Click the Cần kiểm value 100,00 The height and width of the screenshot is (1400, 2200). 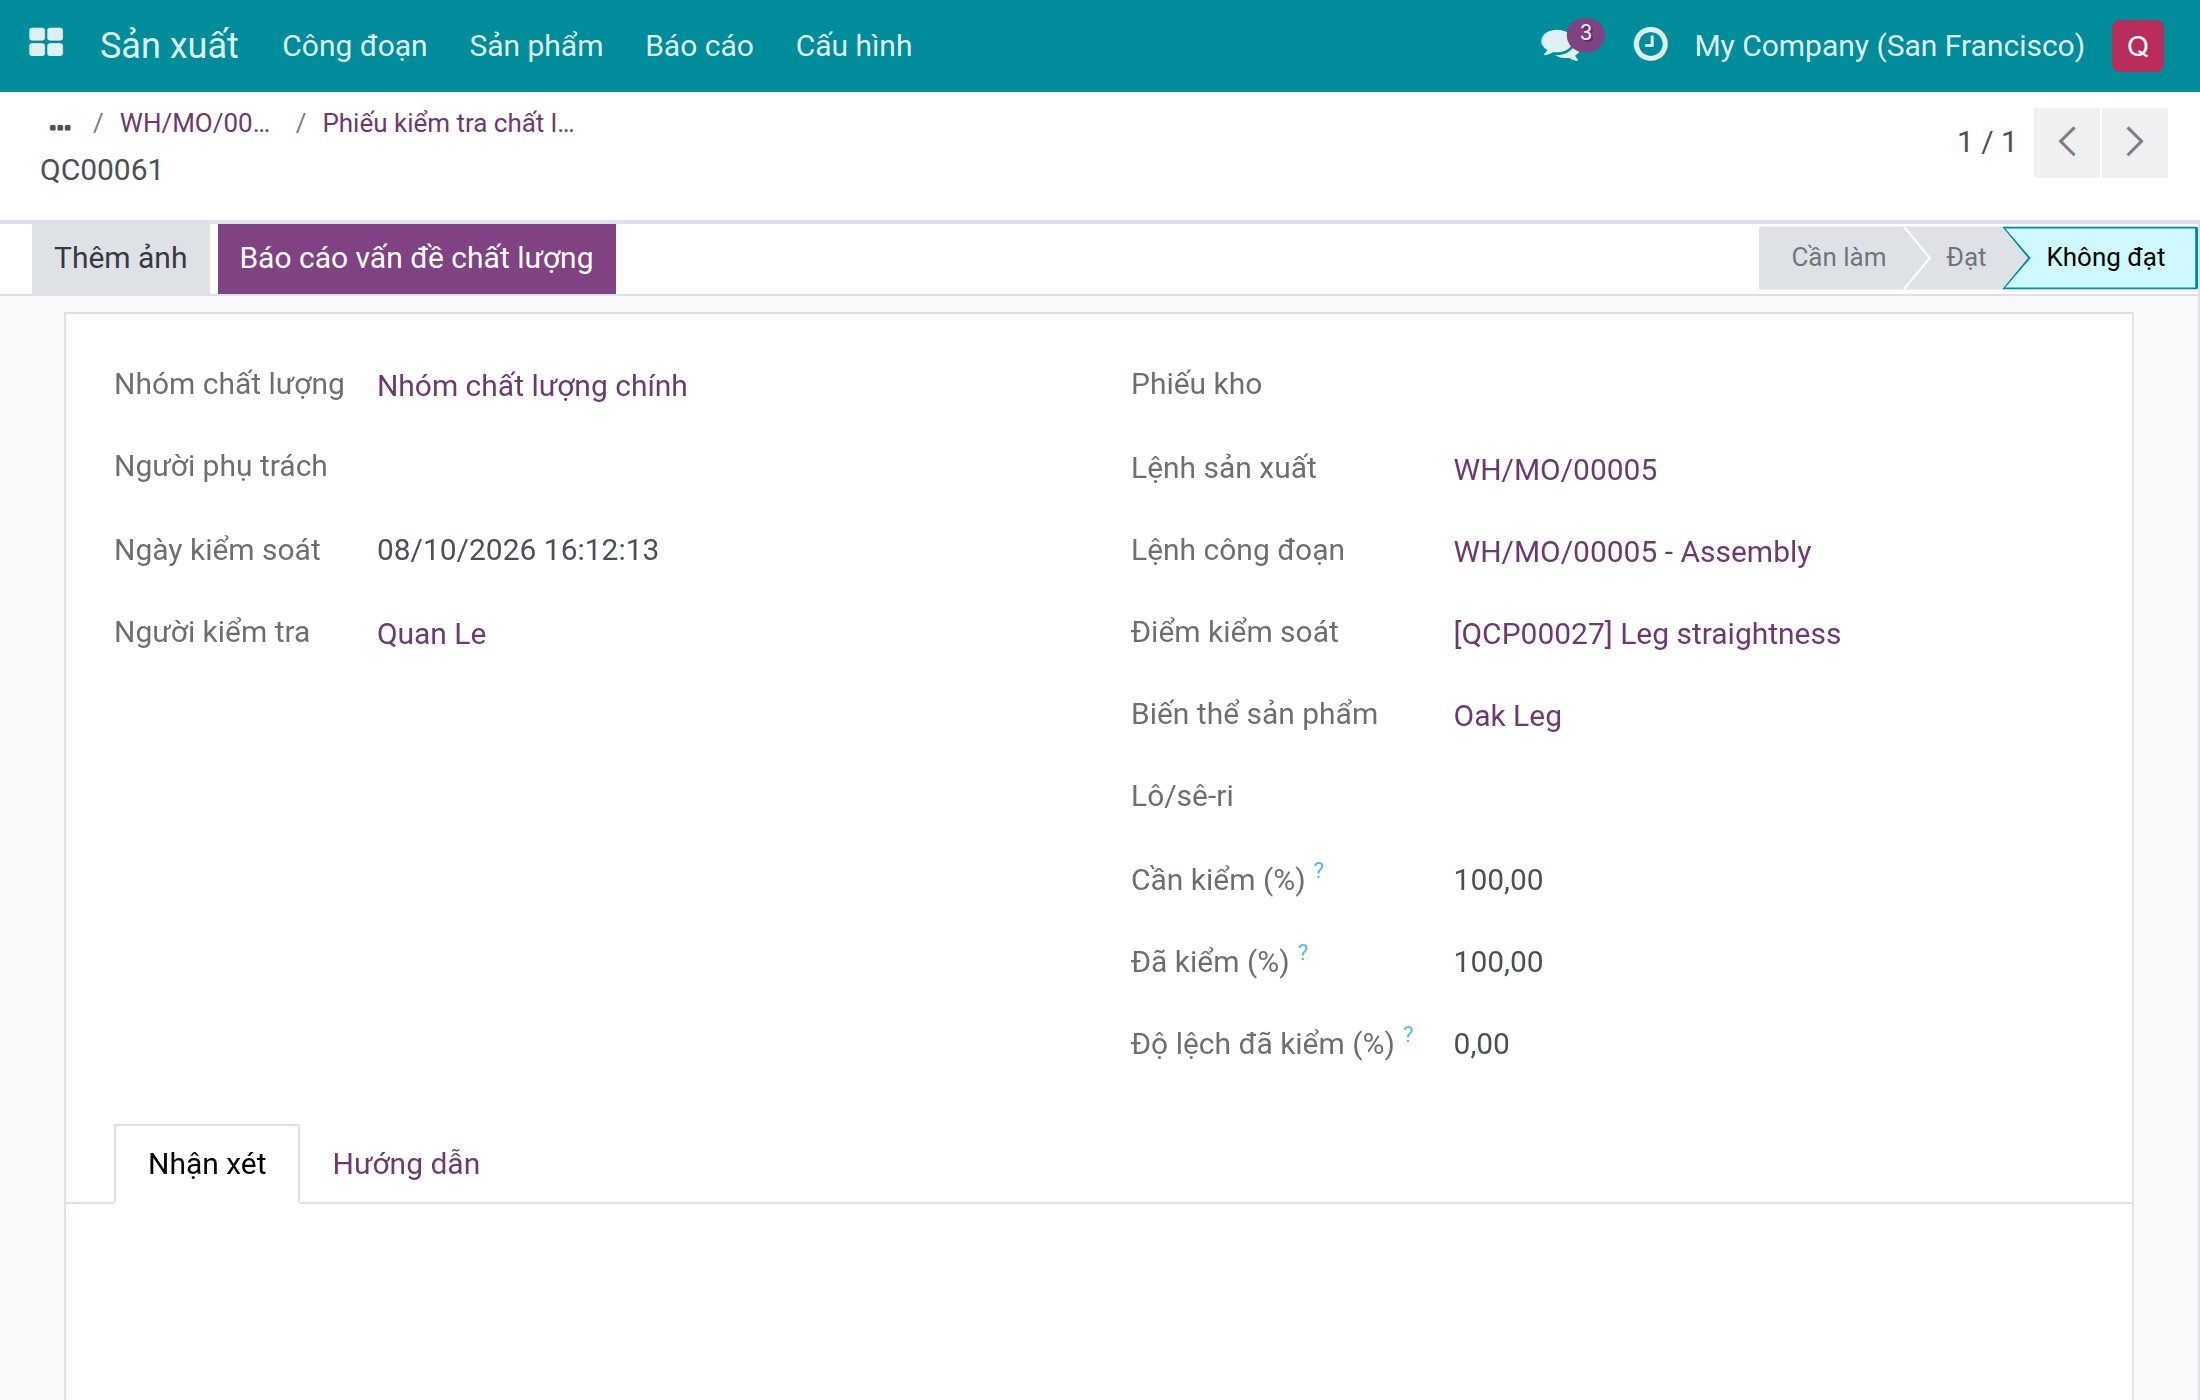[x=1498, y=880]
